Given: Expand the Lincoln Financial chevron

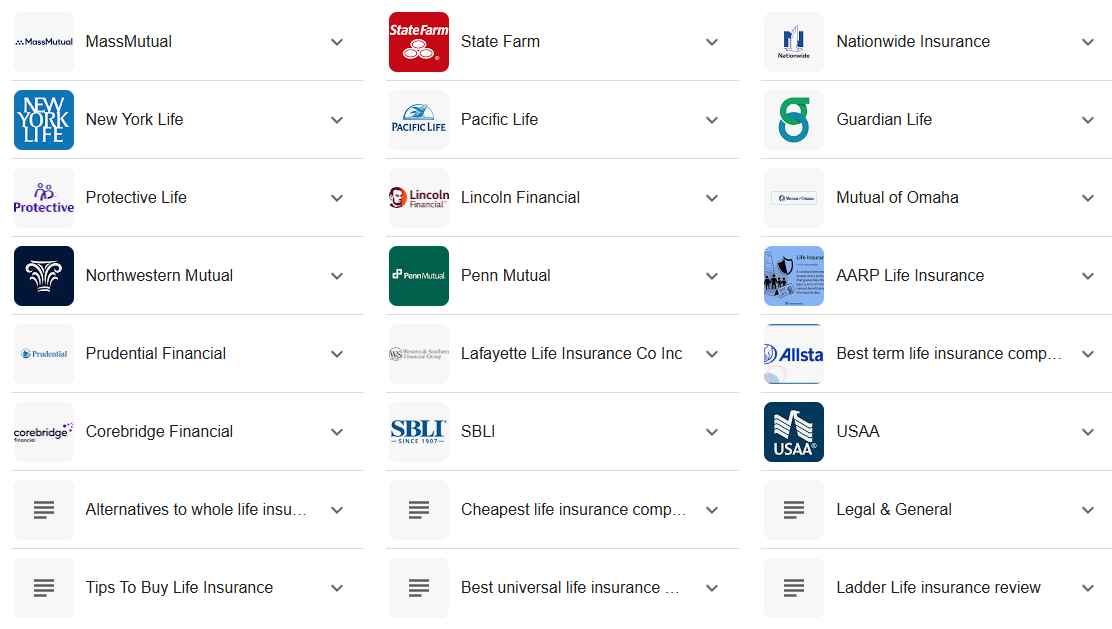Looking at the screenshot, I should coord(712,198).
